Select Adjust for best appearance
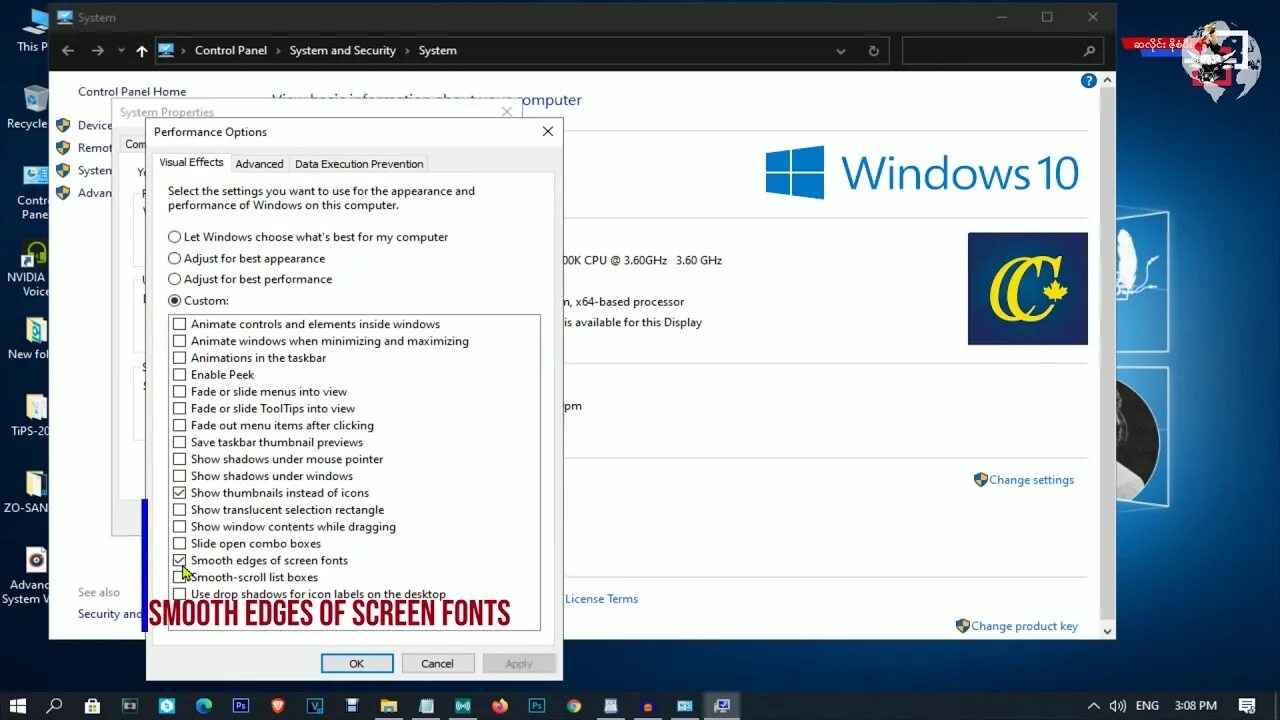Image resolution: width=1280 pixels, height=720 pixels. click(175, 258)
